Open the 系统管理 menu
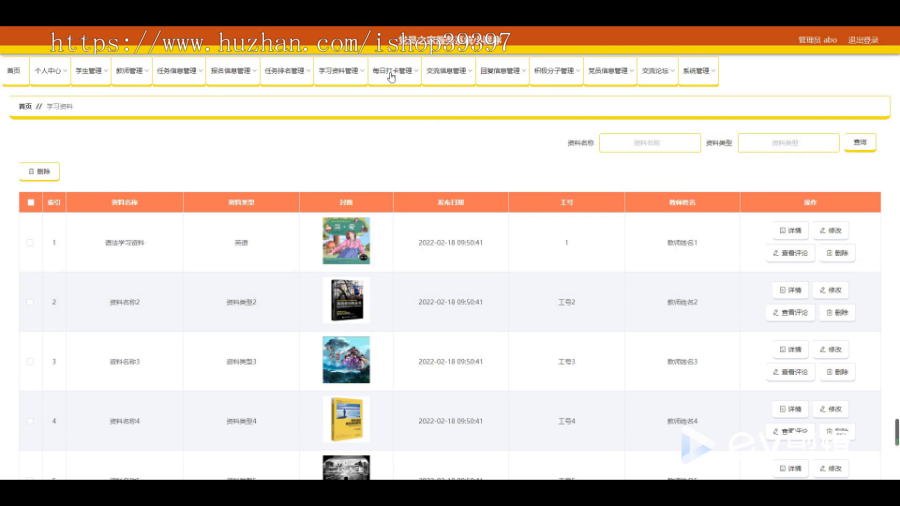 (x=699, y=71)
